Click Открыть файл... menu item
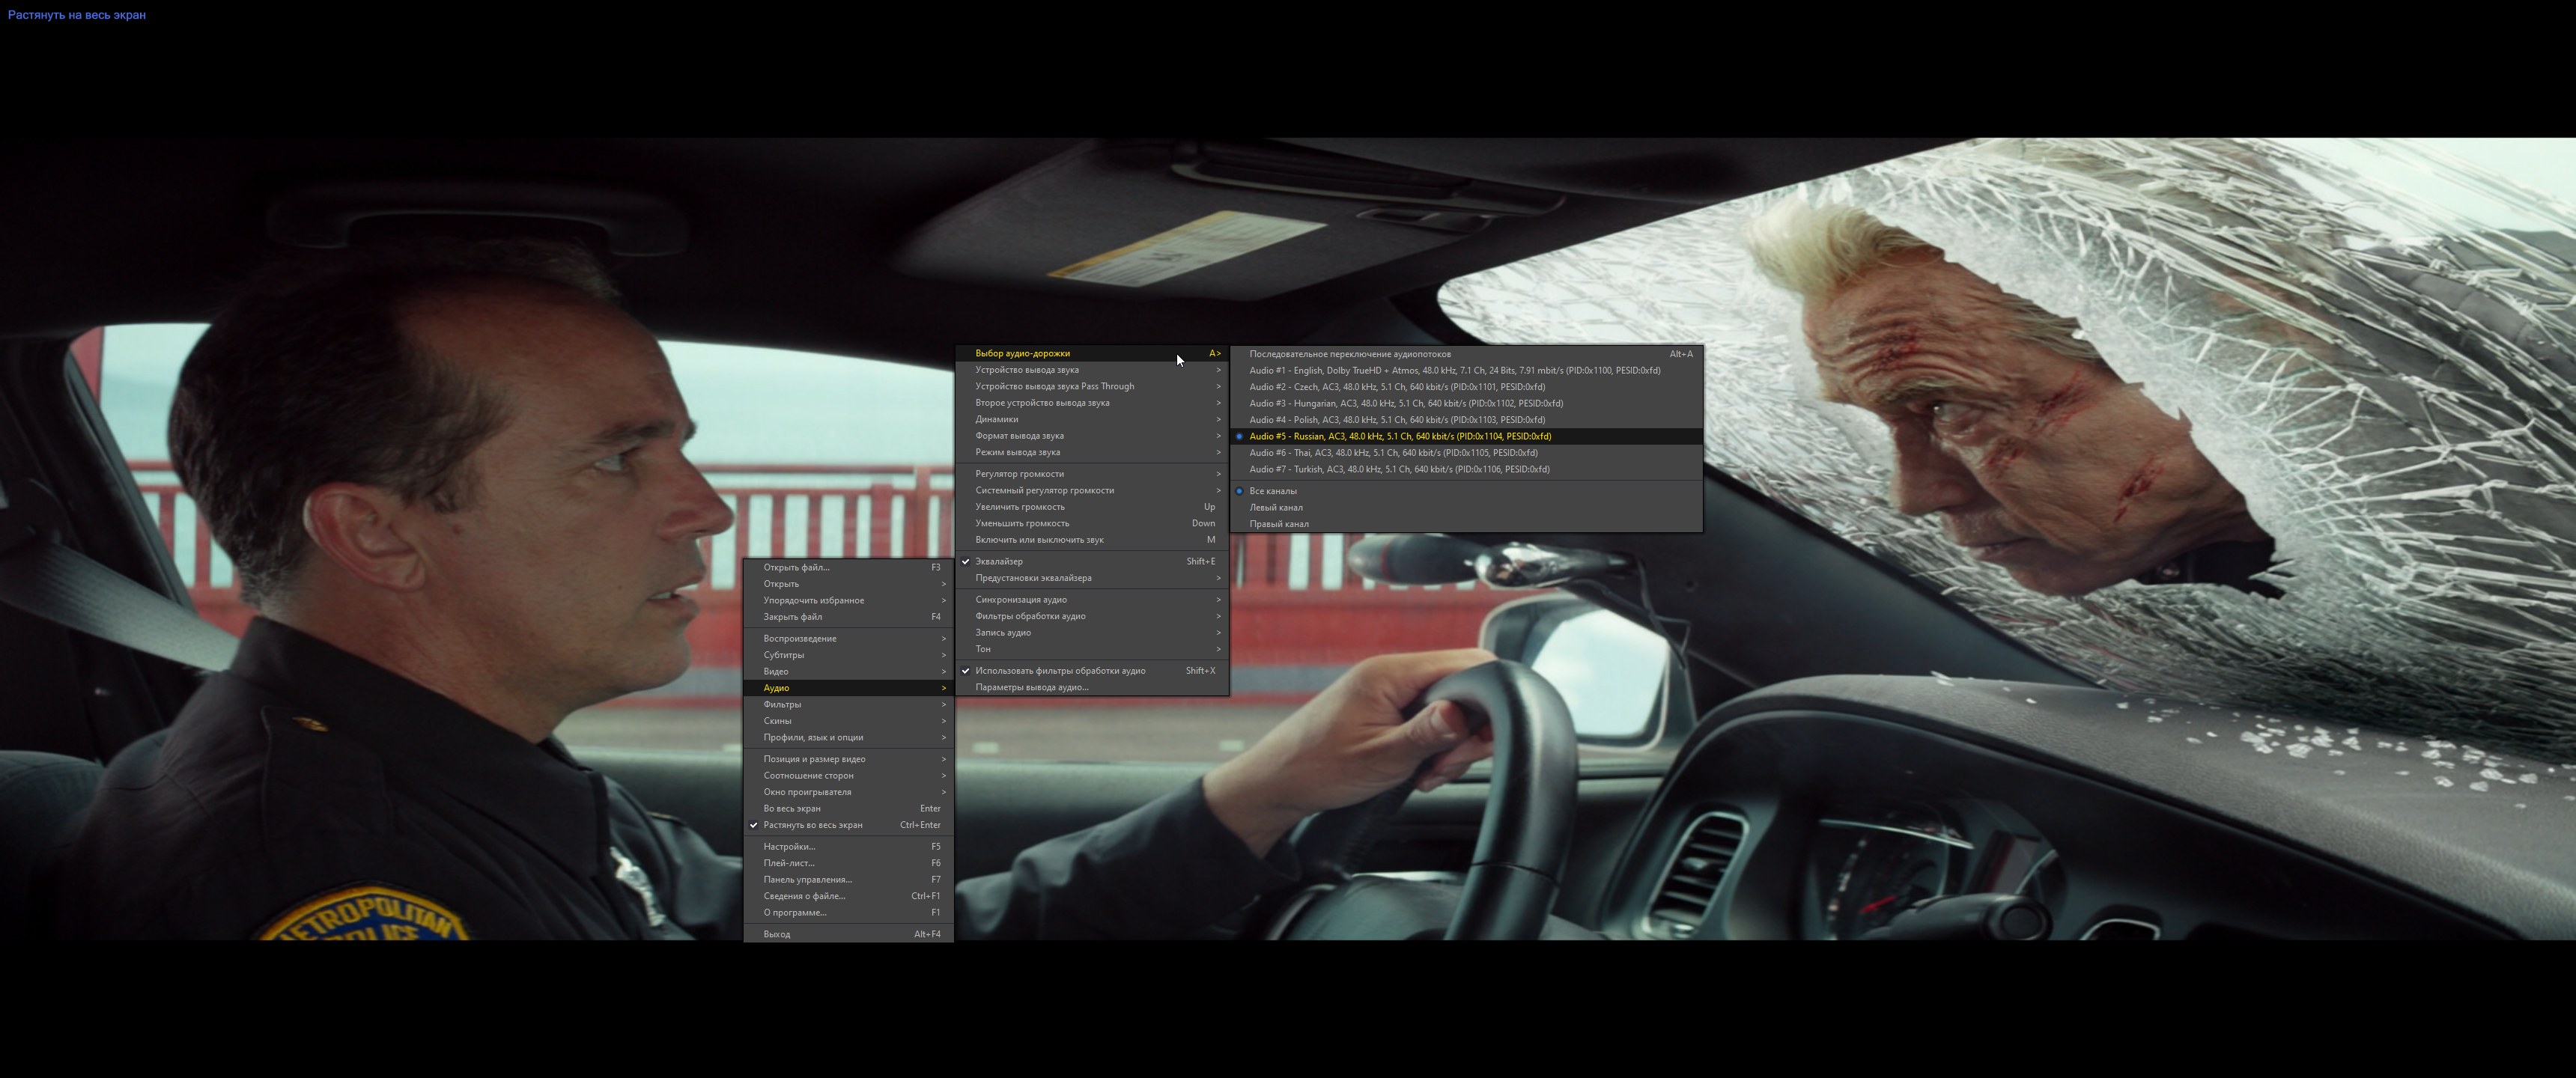Viewport: 2576px width, 1078px height. (x=848, y=567)
